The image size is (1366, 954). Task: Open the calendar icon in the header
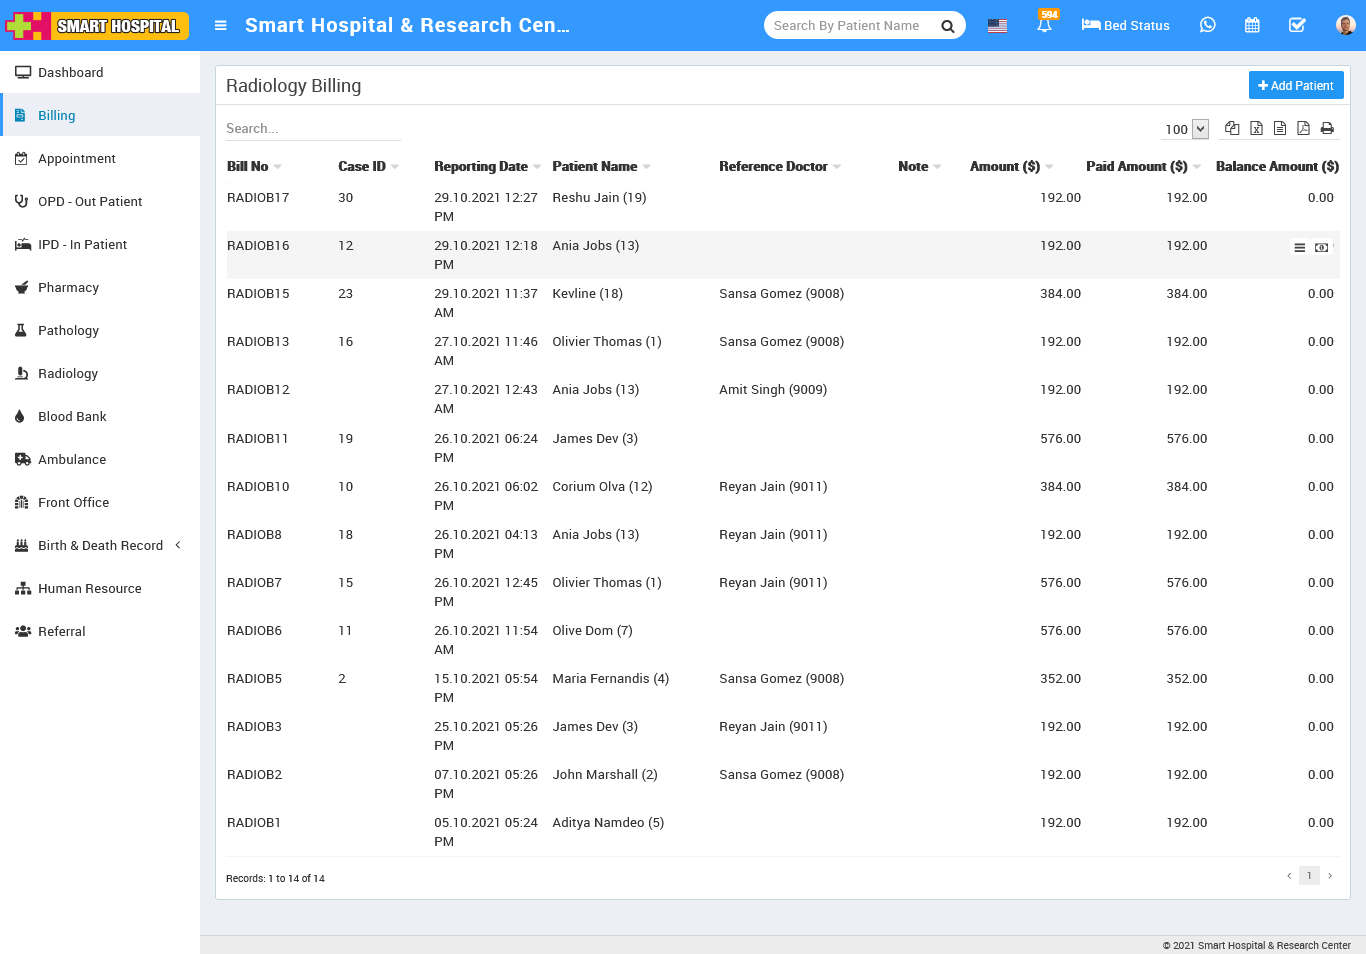pos(1252,25)
